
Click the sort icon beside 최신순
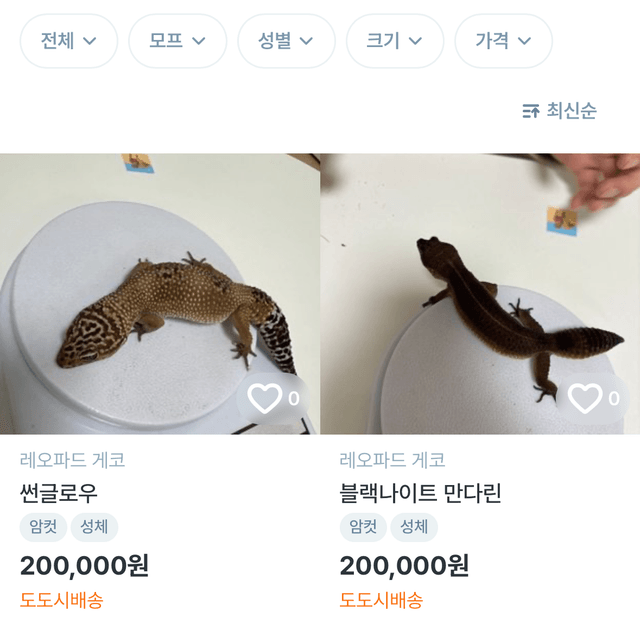pyautogui.click(x=531, y=111)
